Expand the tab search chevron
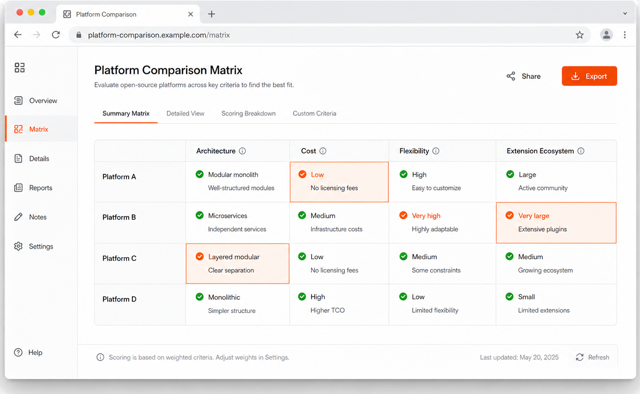Screen dimensions: 640x394 click(x=625, y=13)
